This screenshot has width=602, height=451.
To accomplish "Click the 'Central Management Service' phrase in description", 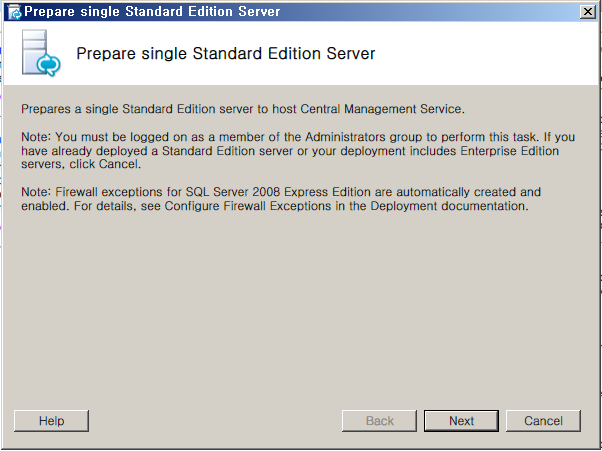I will (x=380, y=109).
